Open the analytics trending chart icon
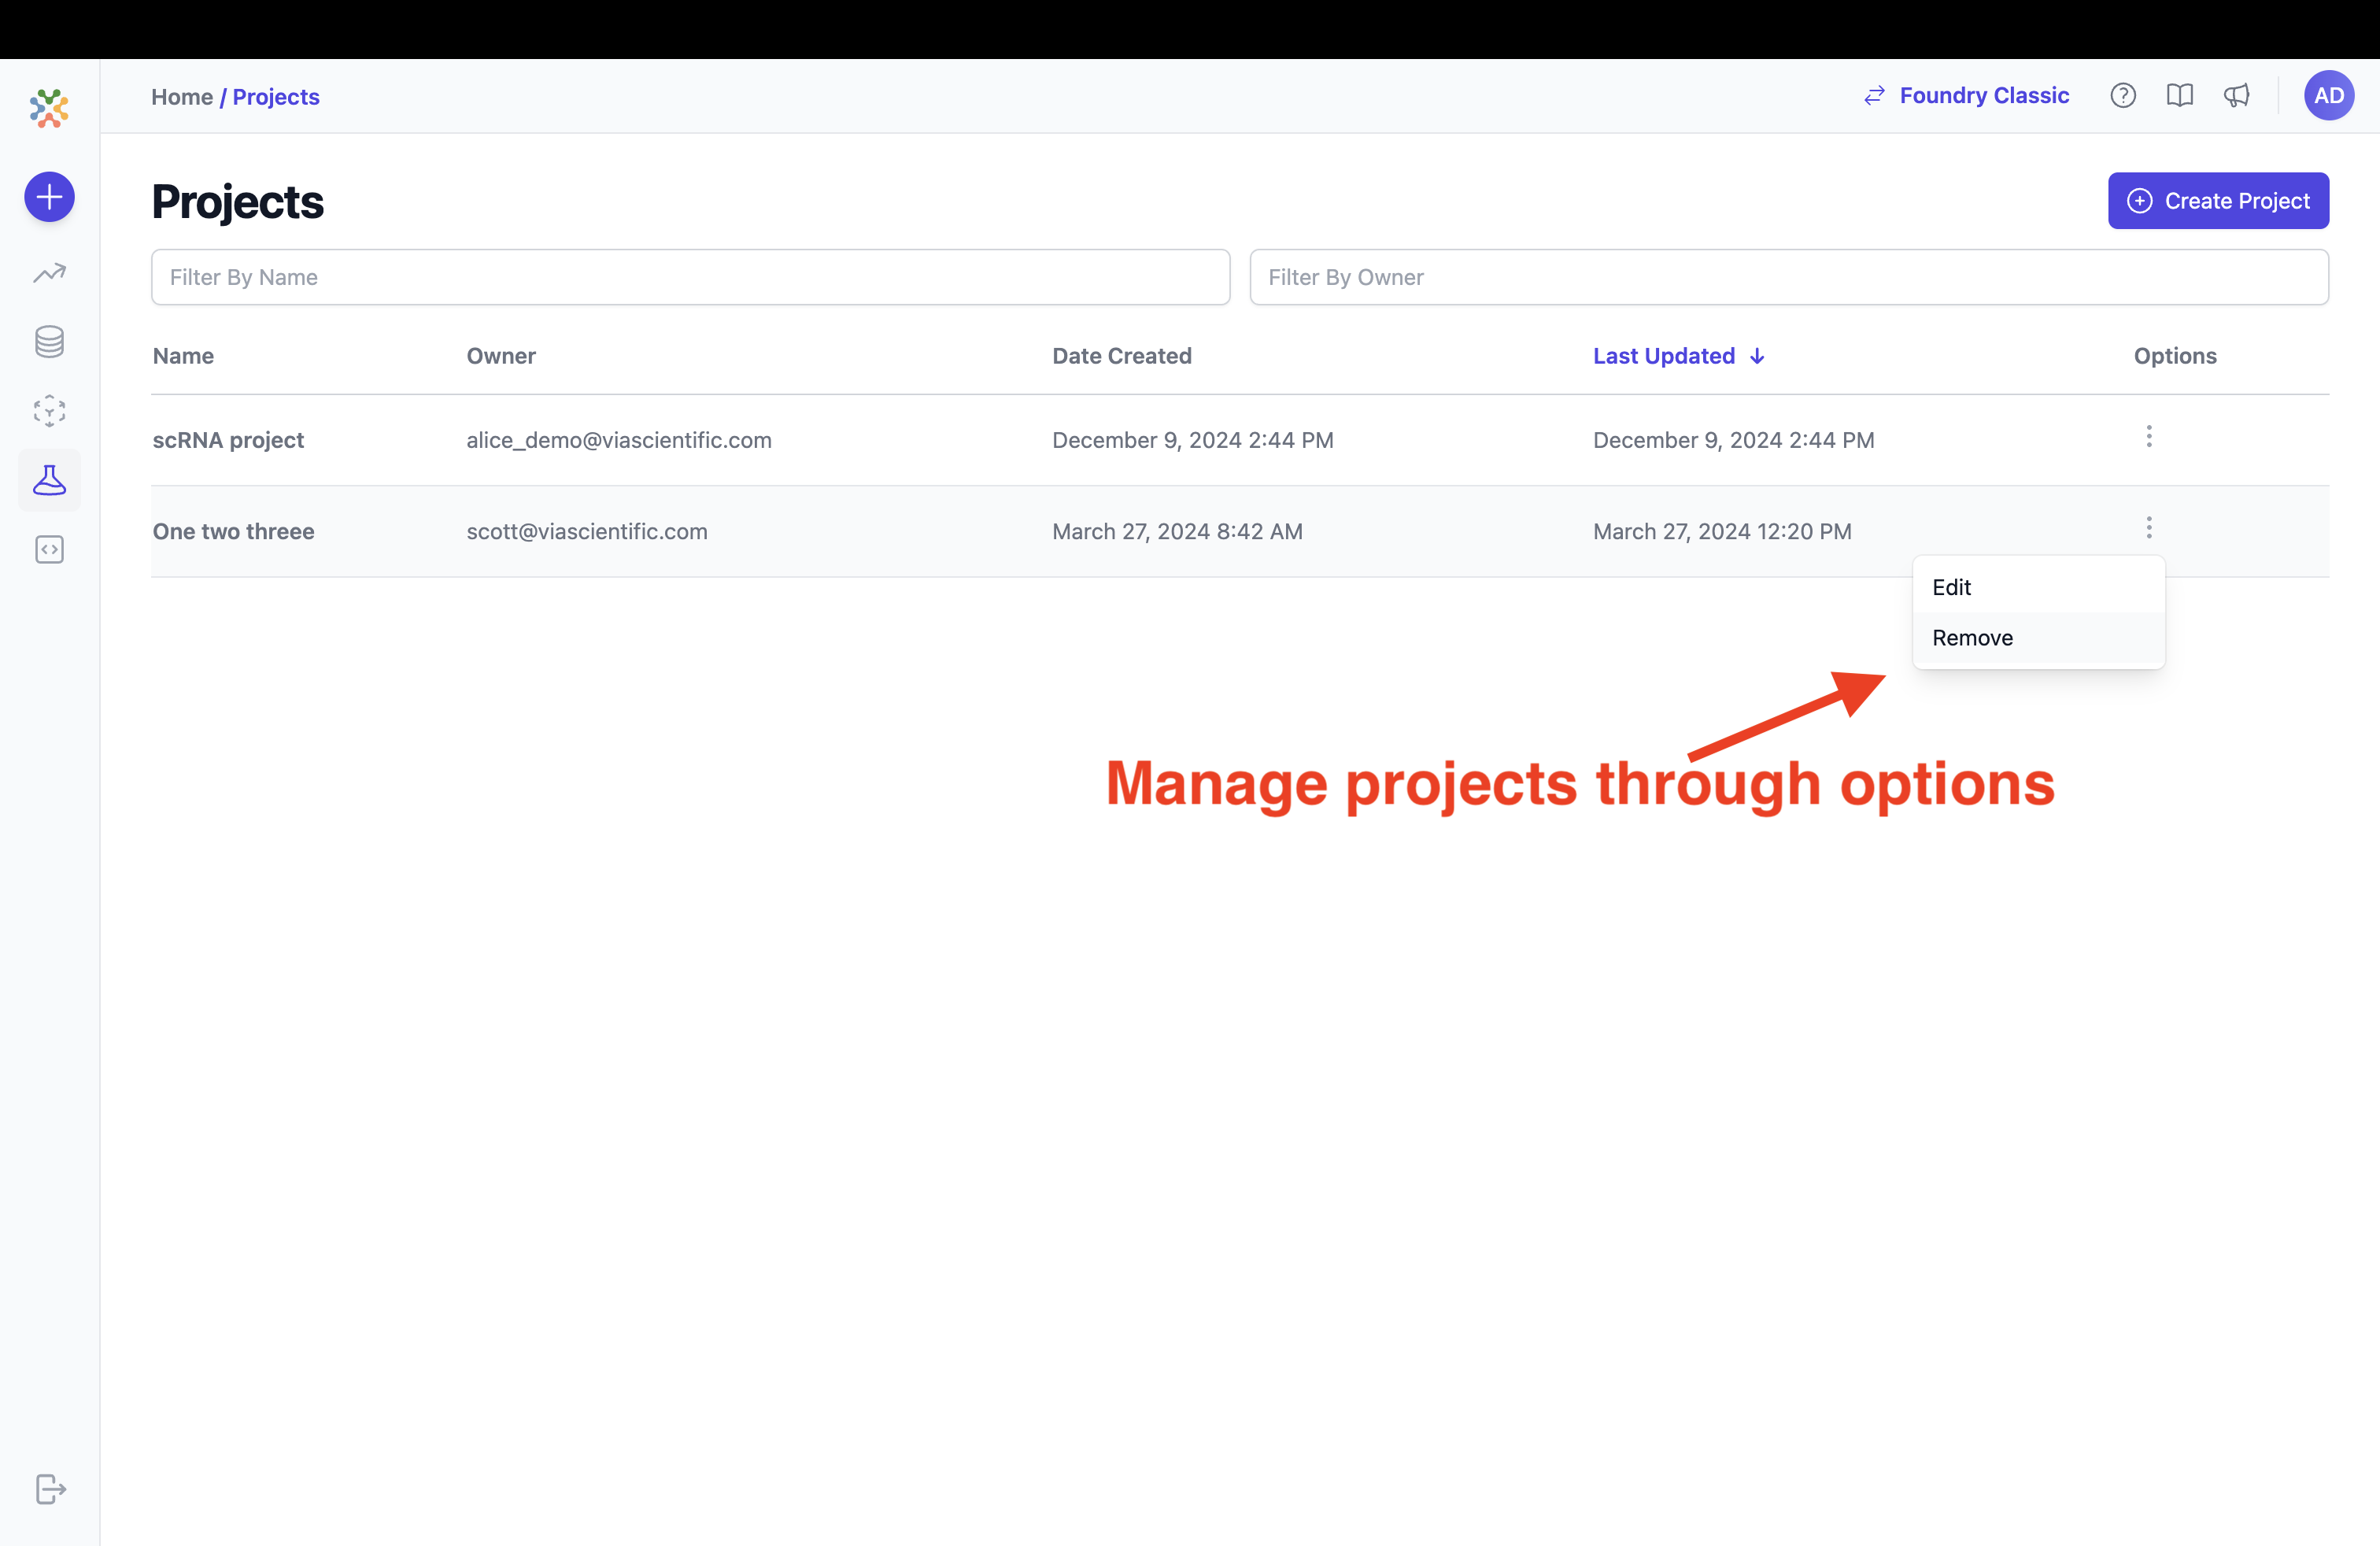2380x1546 pixels. pos(49,272)
